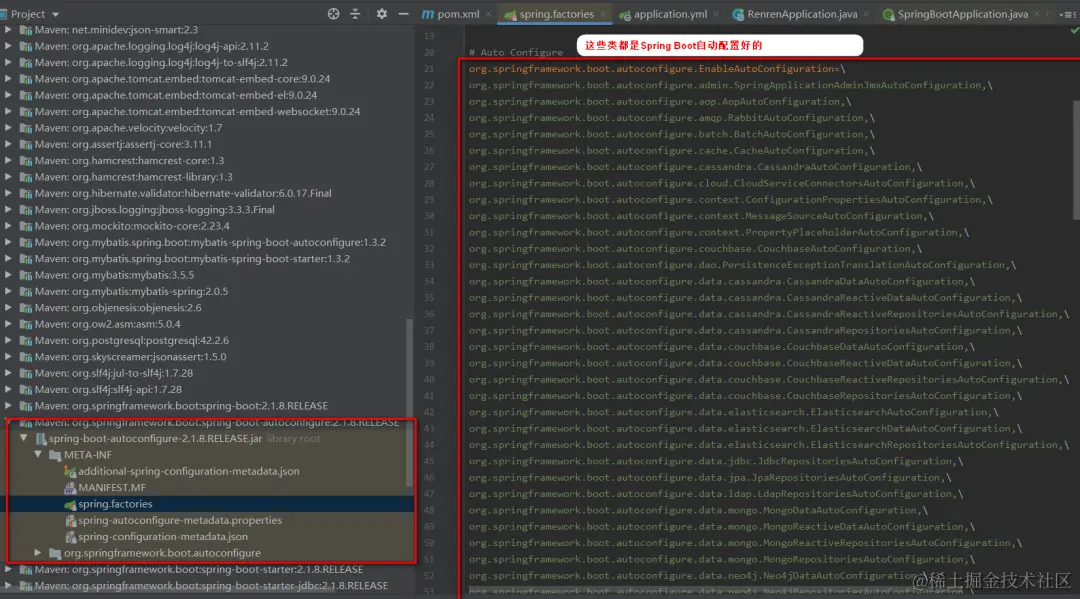Close the pom.xml tab
The height and width of the screenshot is (599, 1080).
488,14
